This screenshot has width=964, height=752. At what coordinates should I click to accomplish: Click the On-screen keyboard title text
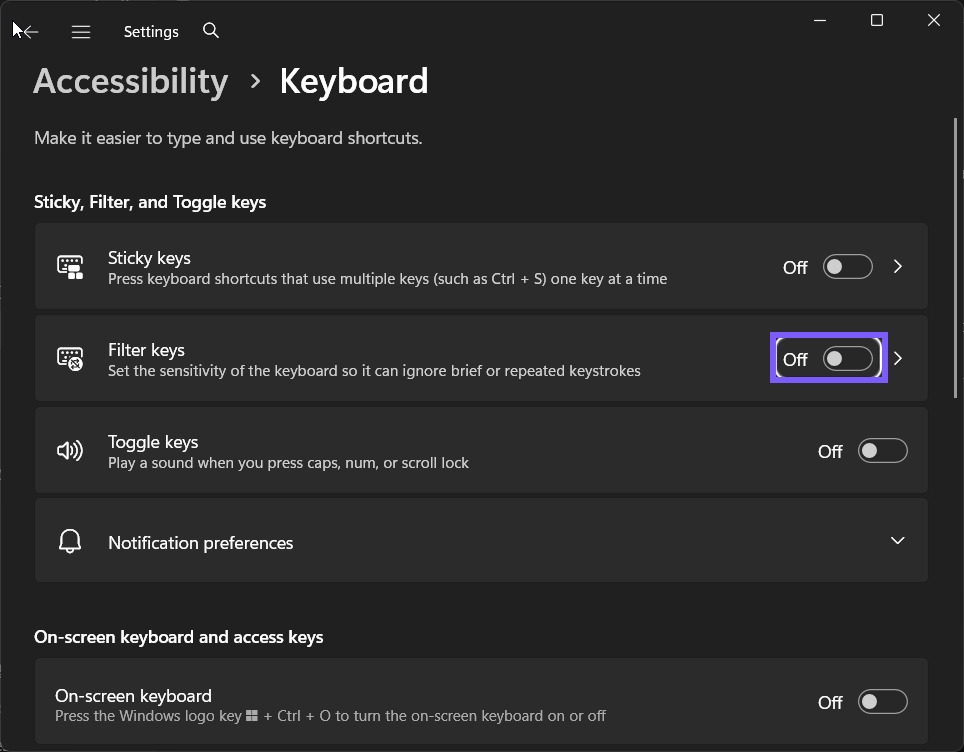pyautogui.click(x=133, y=695)
